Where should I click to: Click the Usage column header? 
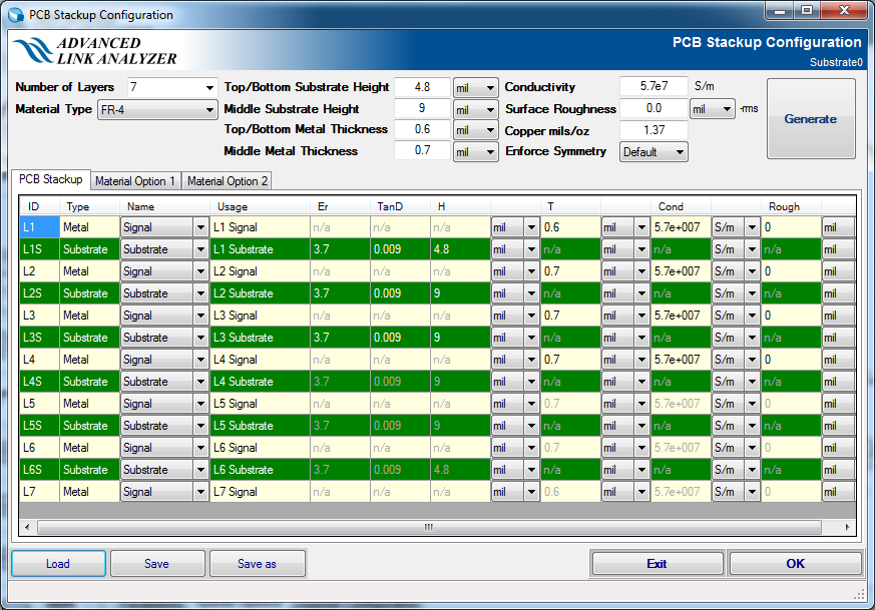[x=259, y=206]
